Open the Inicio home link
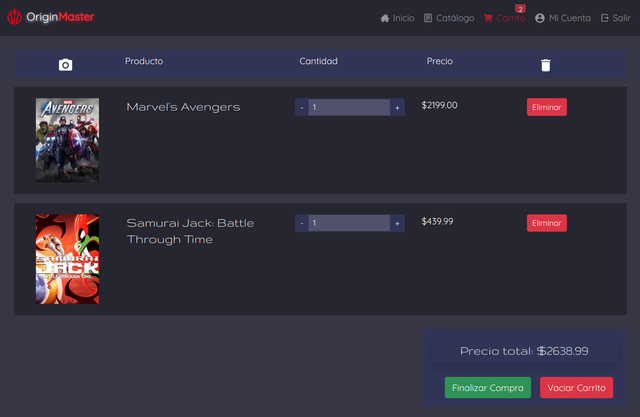Viewport: 640px width, 417px height. coord(397,18)
